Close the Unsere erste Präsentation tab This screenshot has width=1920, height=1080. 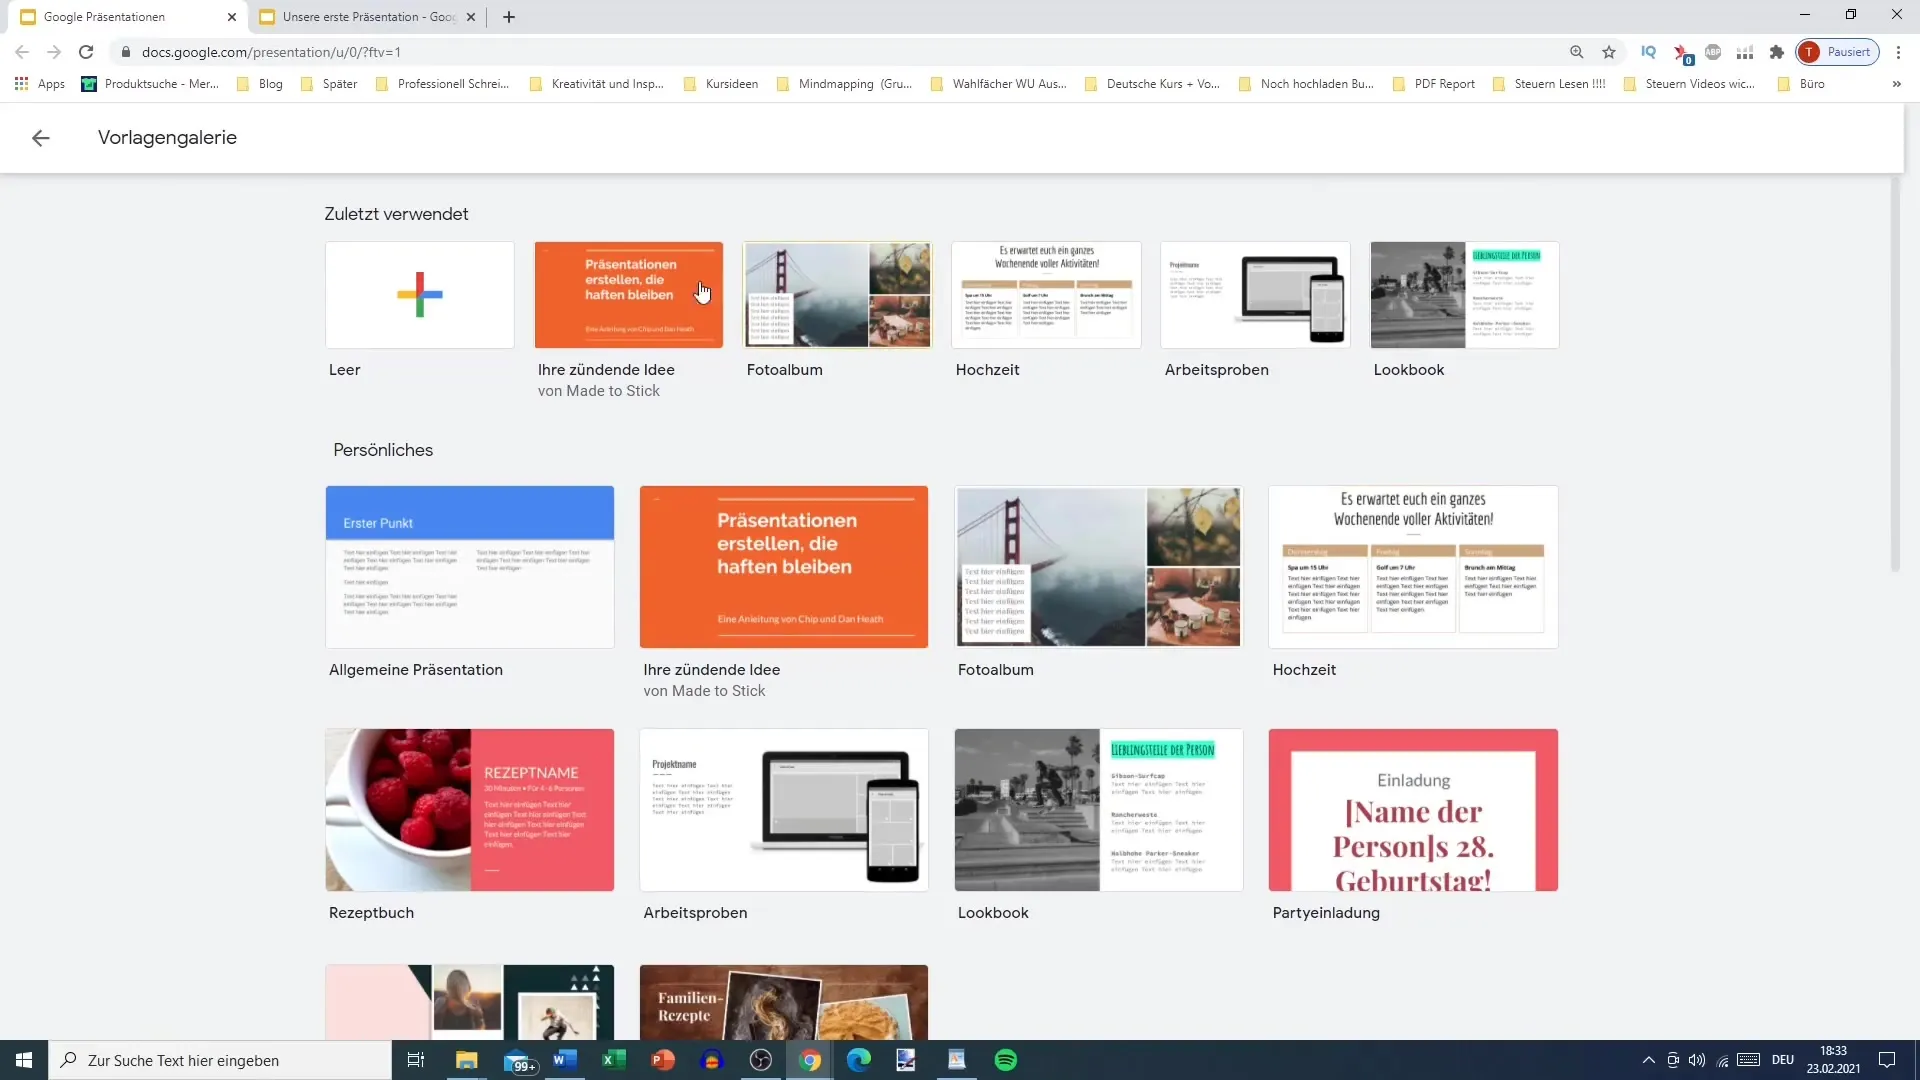tap(471, 17)
